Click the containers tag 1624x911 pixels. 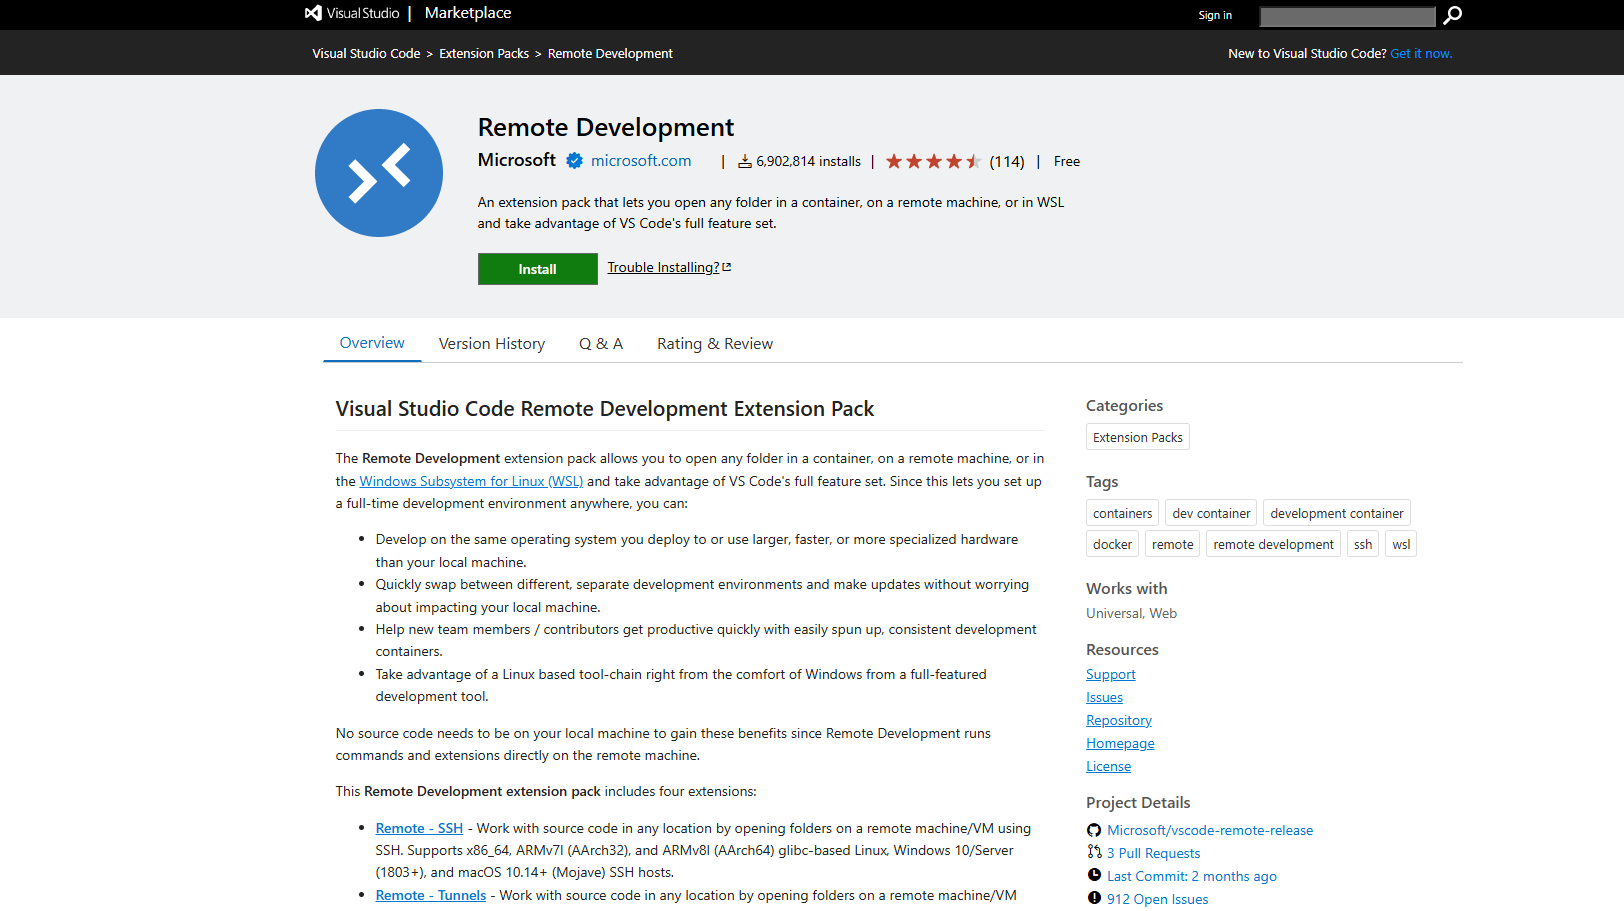(x=1122, y=513)
